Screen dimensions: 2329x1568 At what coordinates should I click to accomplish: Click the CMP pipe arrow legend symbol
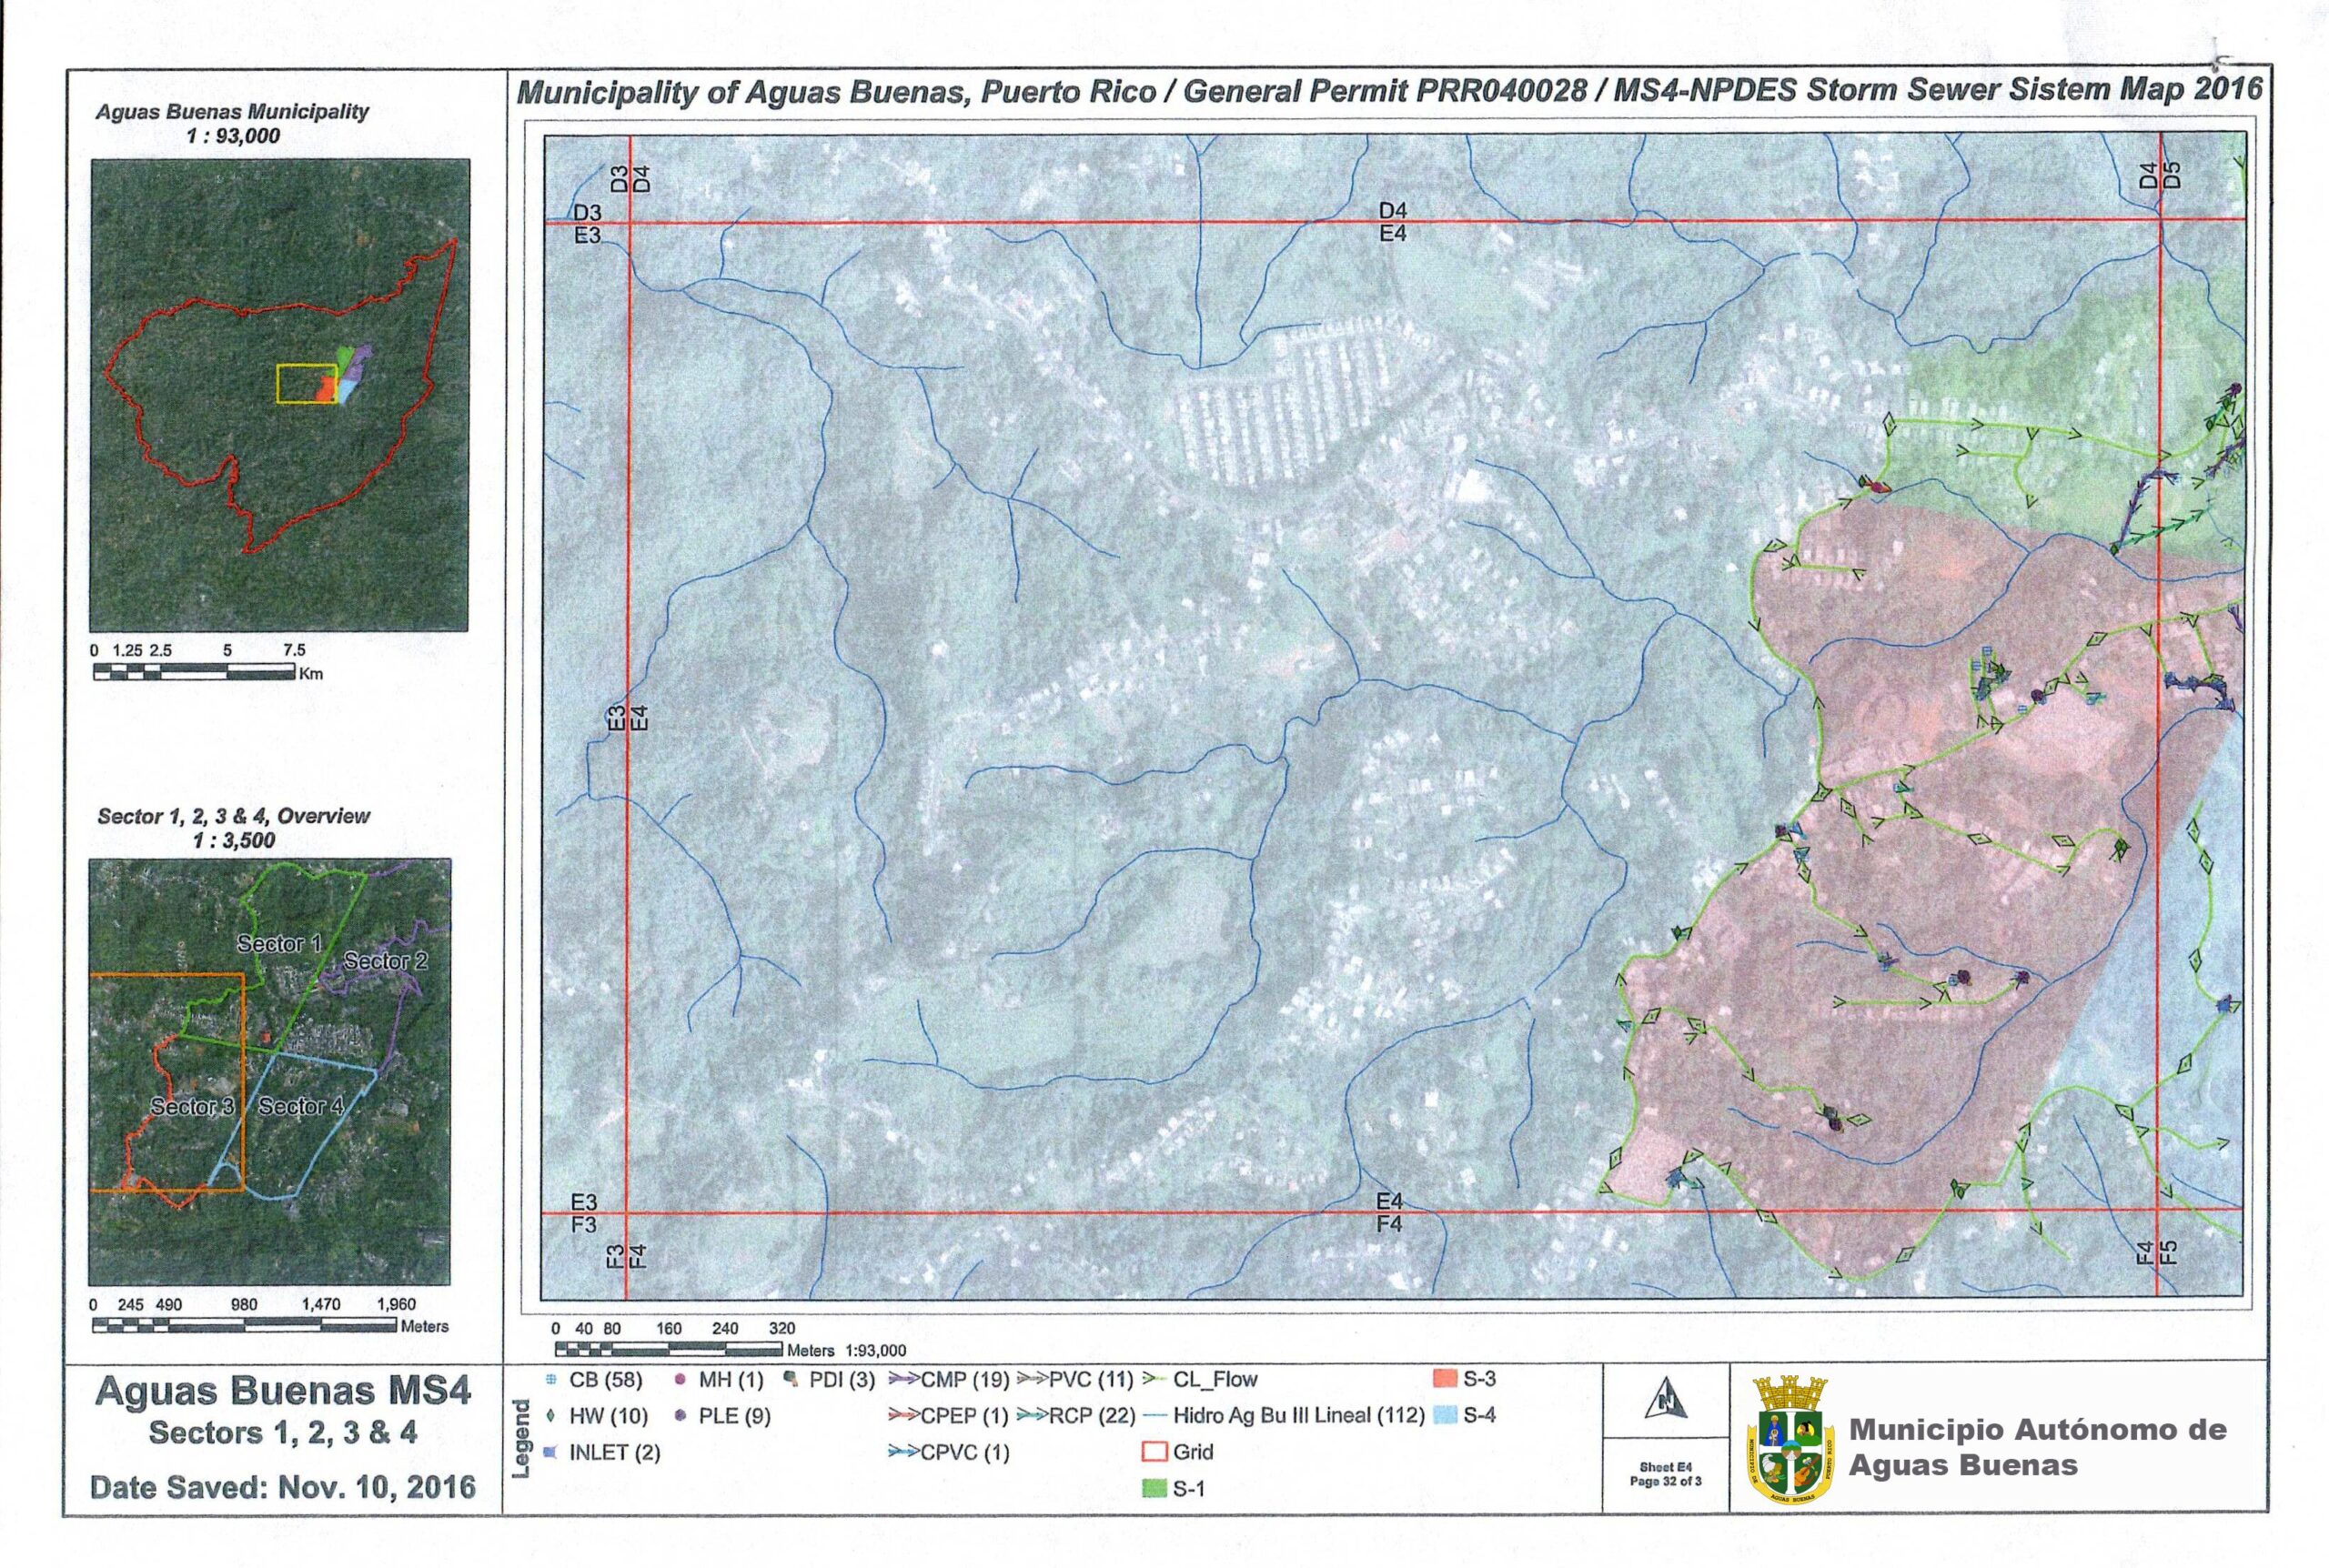click(903, 1380)
